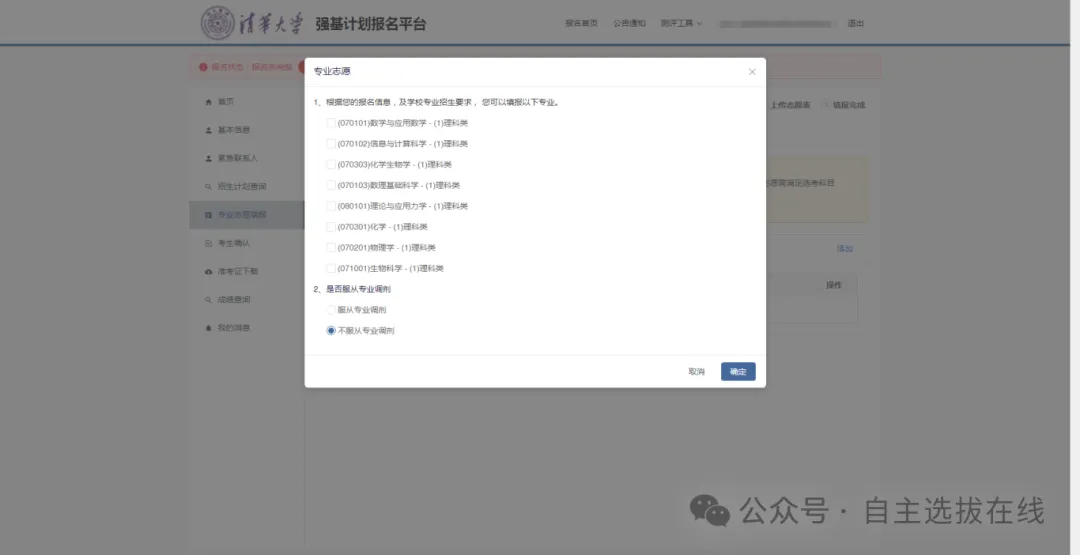Screen dimensions: 1080x555
Task: Click the person icon beside 基本信息
Action: pos(208,130)
